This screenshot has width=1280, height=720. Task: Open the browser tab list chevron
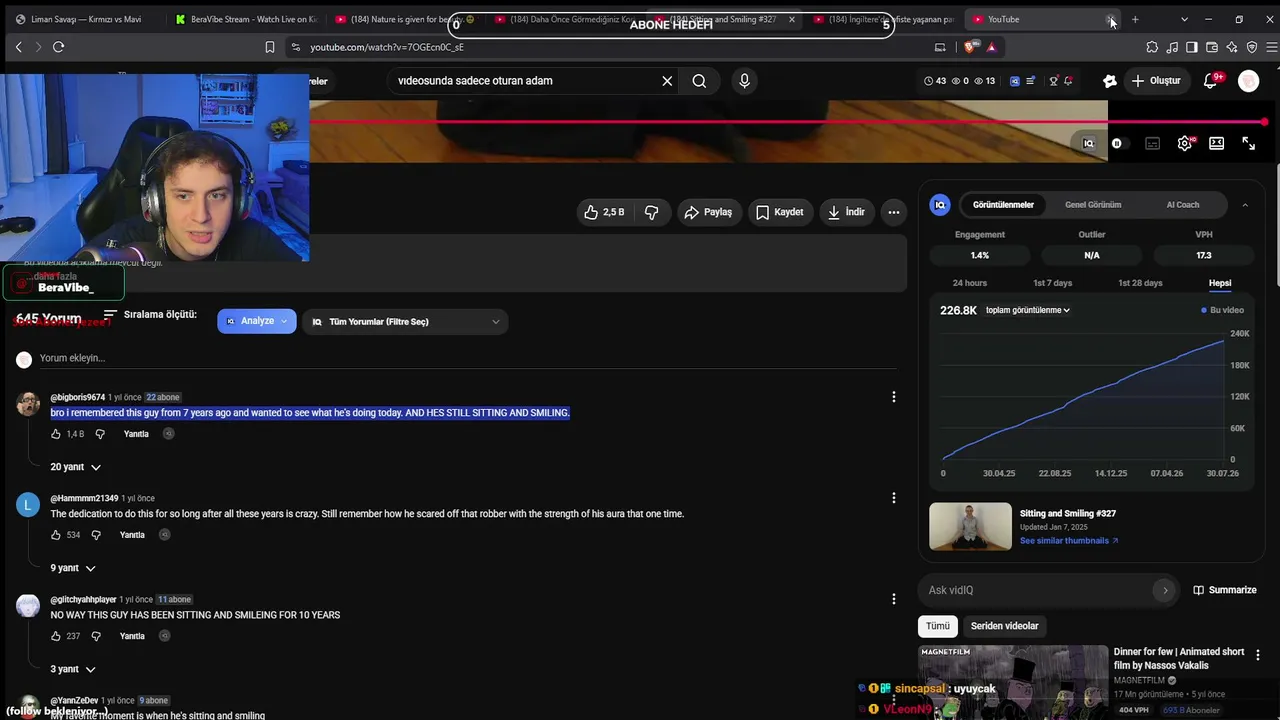click(1184, 19)
